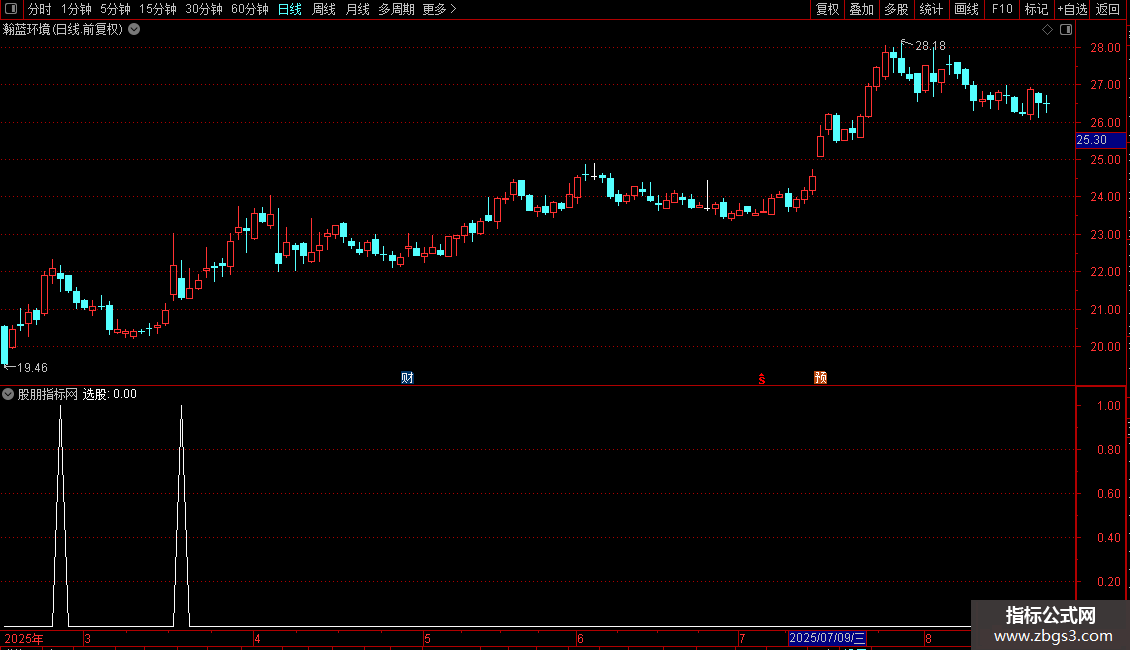
Task: Switch to 周线 weekly chart
Action: 324,9
